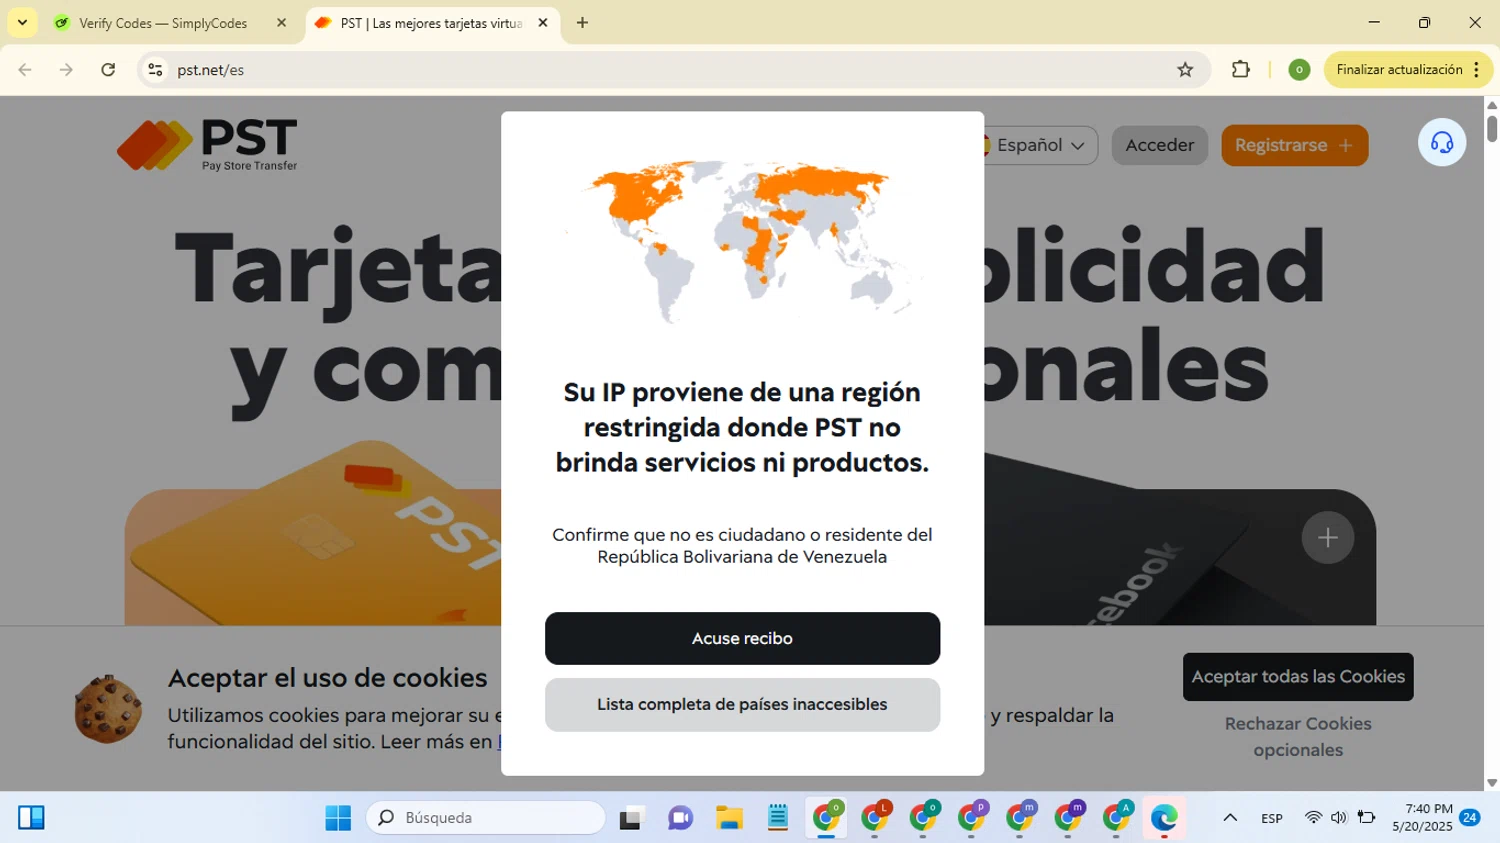1500x843 pixels.
Task: Go back to the previous page
Action: [x=25, y=70]
